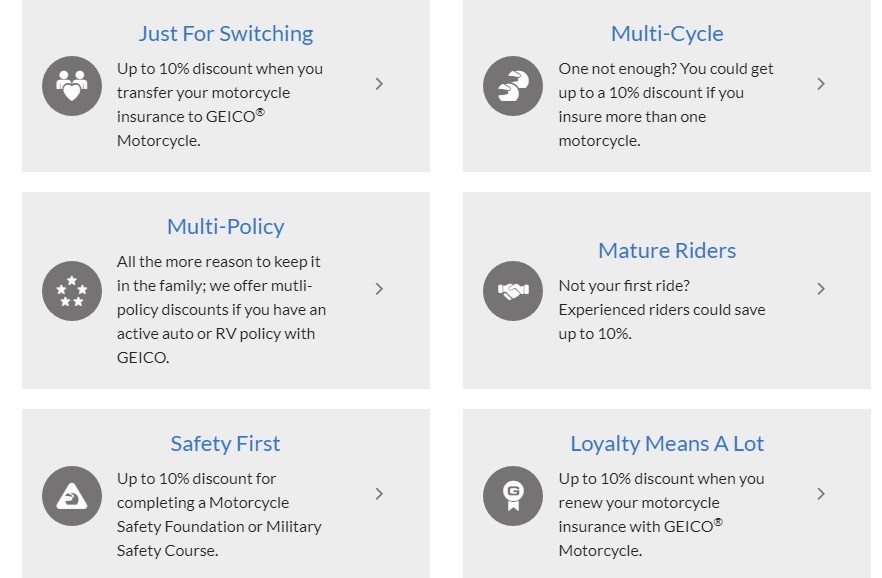
Task: Click the triangle Safety First icon
Action: [x=72, y=496]
